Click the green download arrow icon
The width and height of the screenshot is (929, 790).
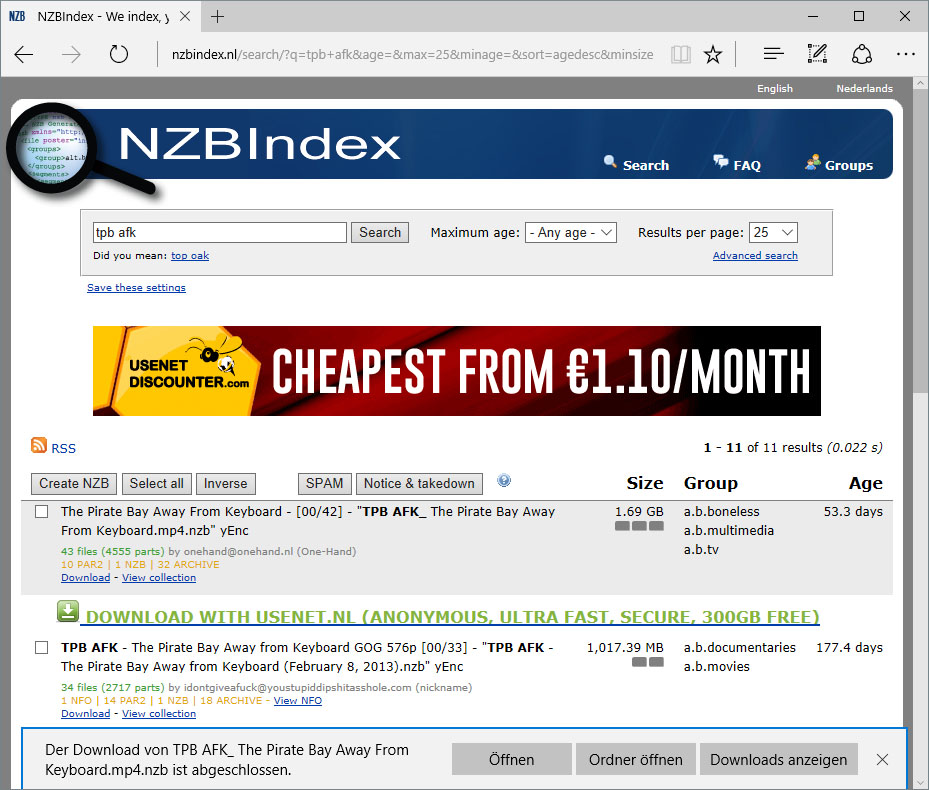68,611
